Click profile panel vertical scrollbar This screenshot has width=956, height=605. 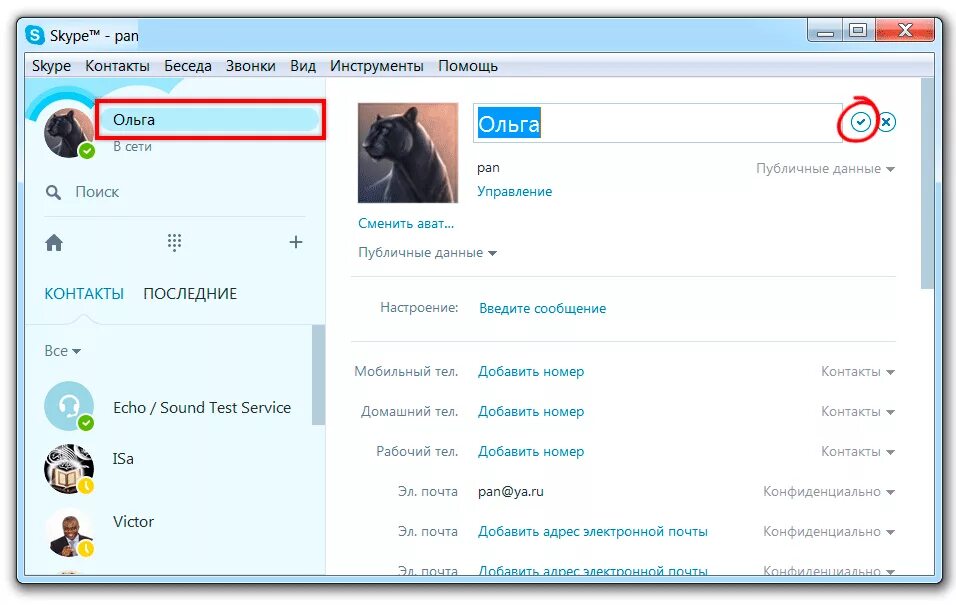tap(927, 183)
